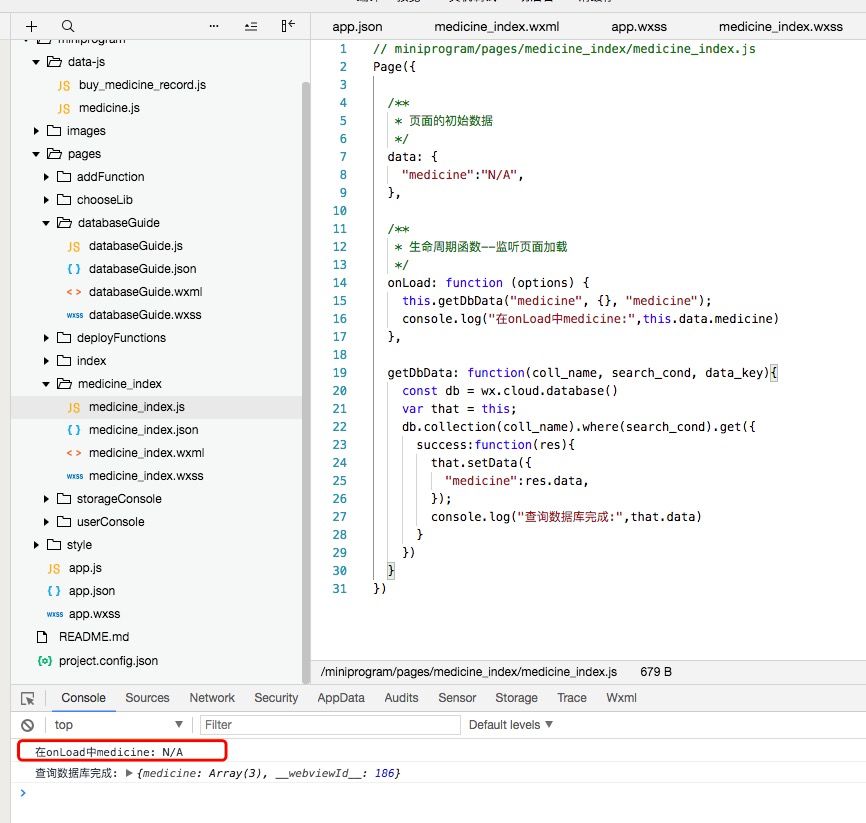
Task: Open medicine_index.js in the file tree
Action: pos(136,407)
